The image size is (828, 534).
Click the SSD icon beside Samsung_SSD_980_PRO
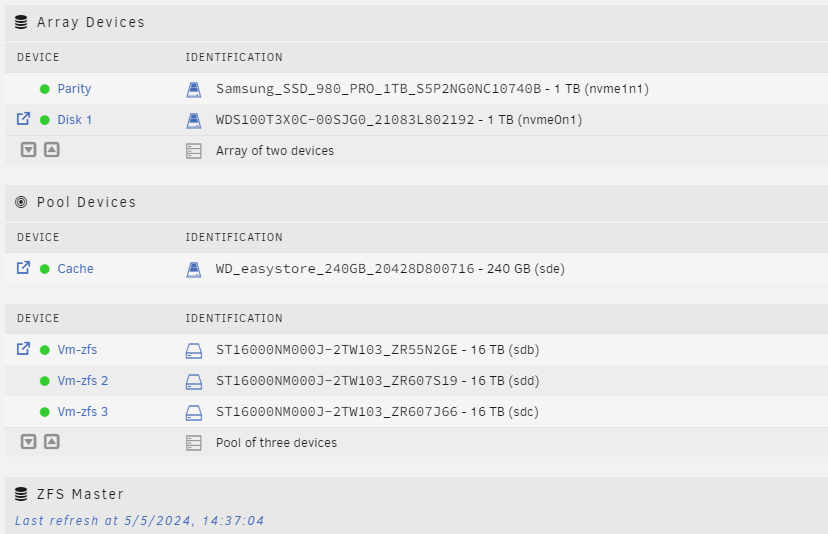pos(194,90)
